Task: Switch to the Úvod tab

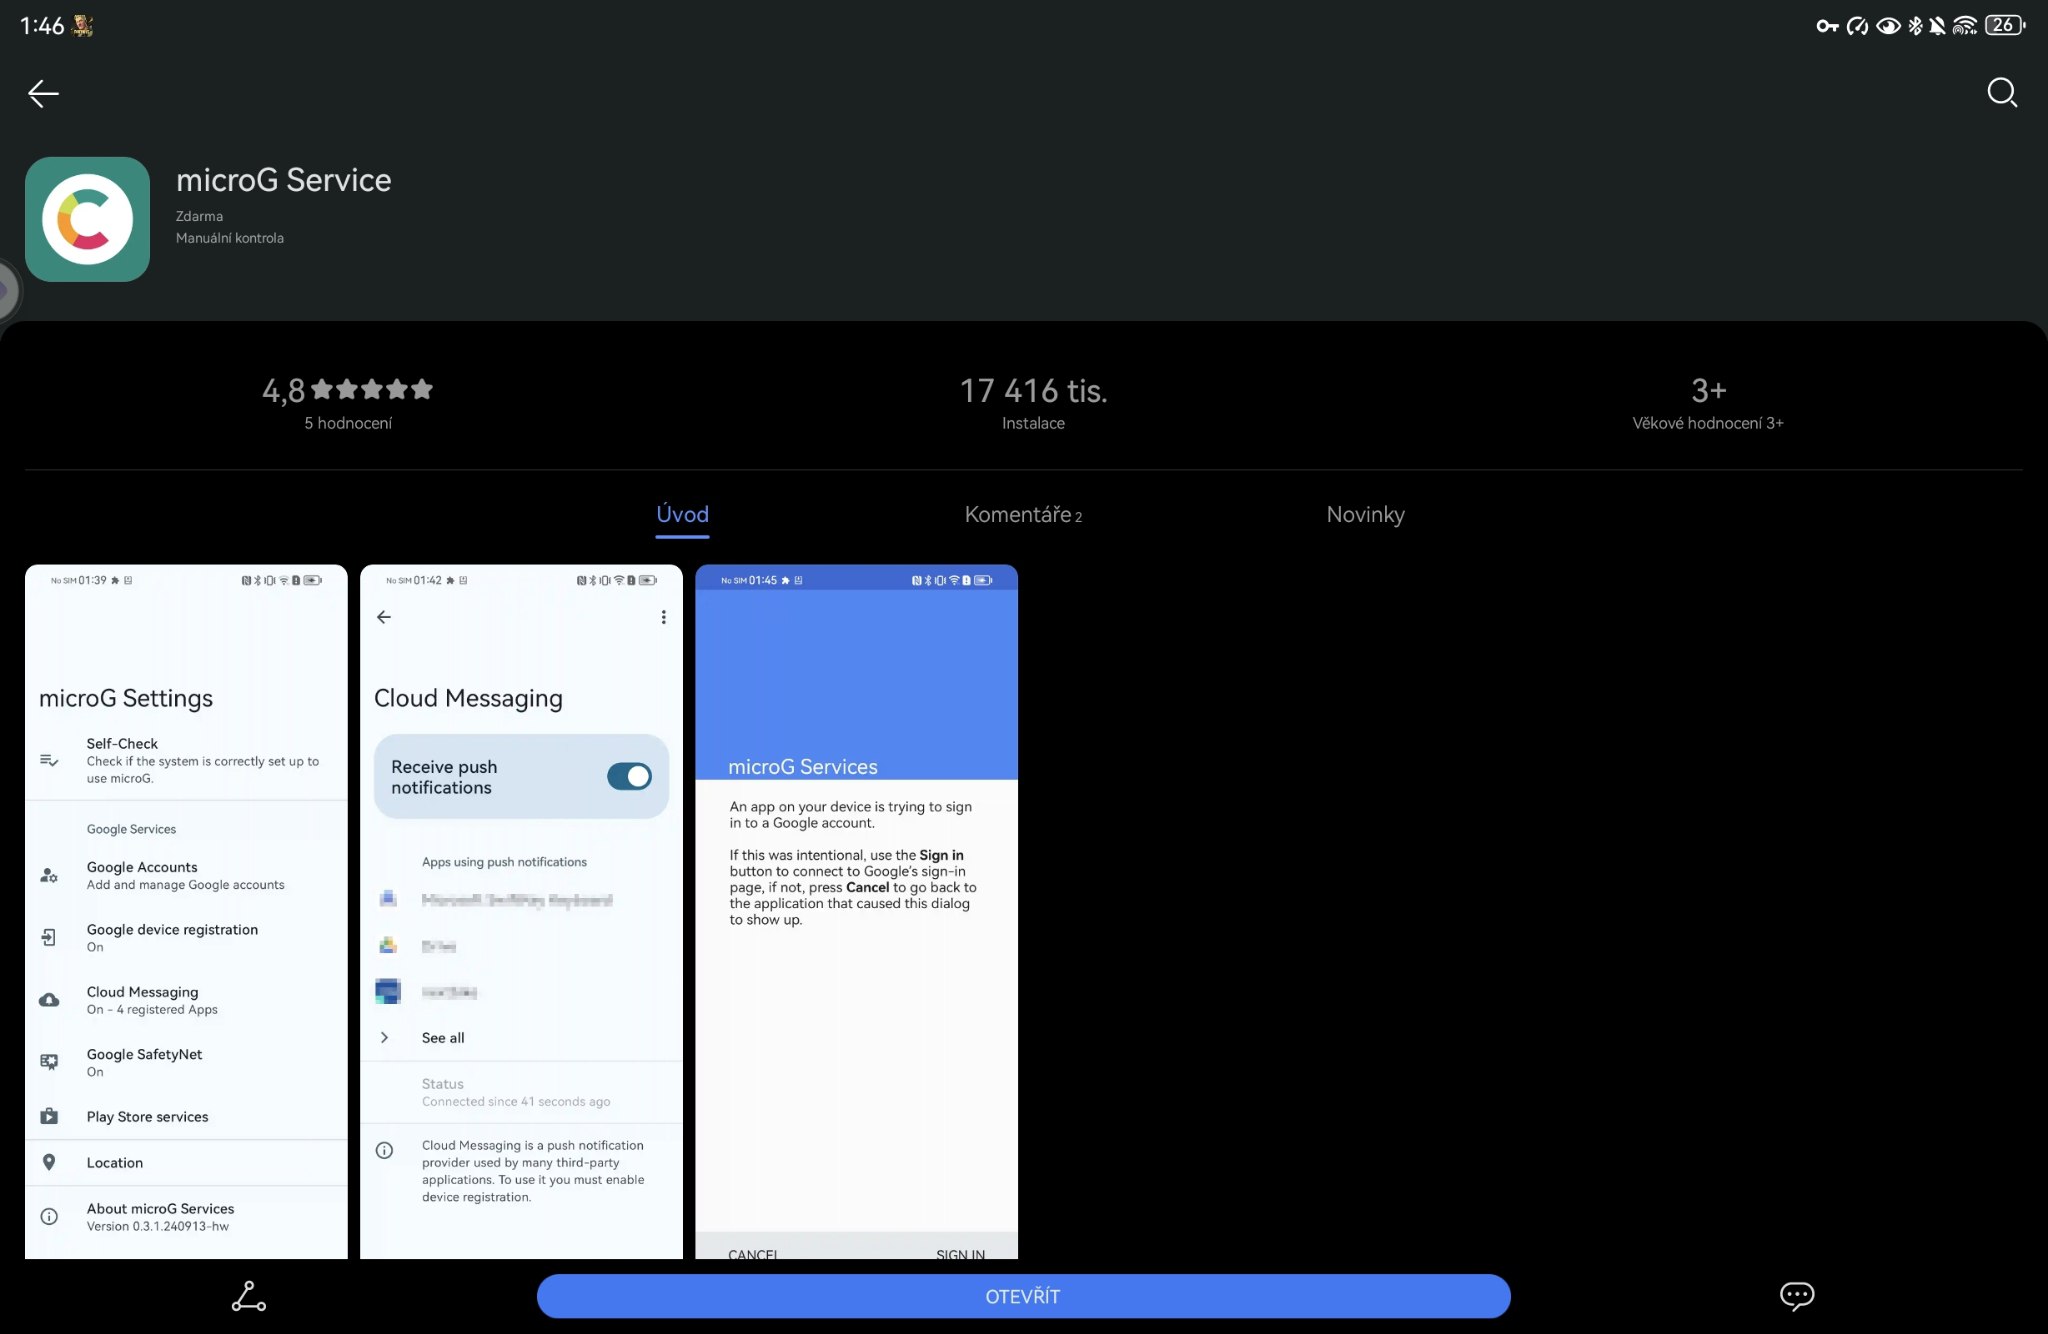Action: click(682, 514)
